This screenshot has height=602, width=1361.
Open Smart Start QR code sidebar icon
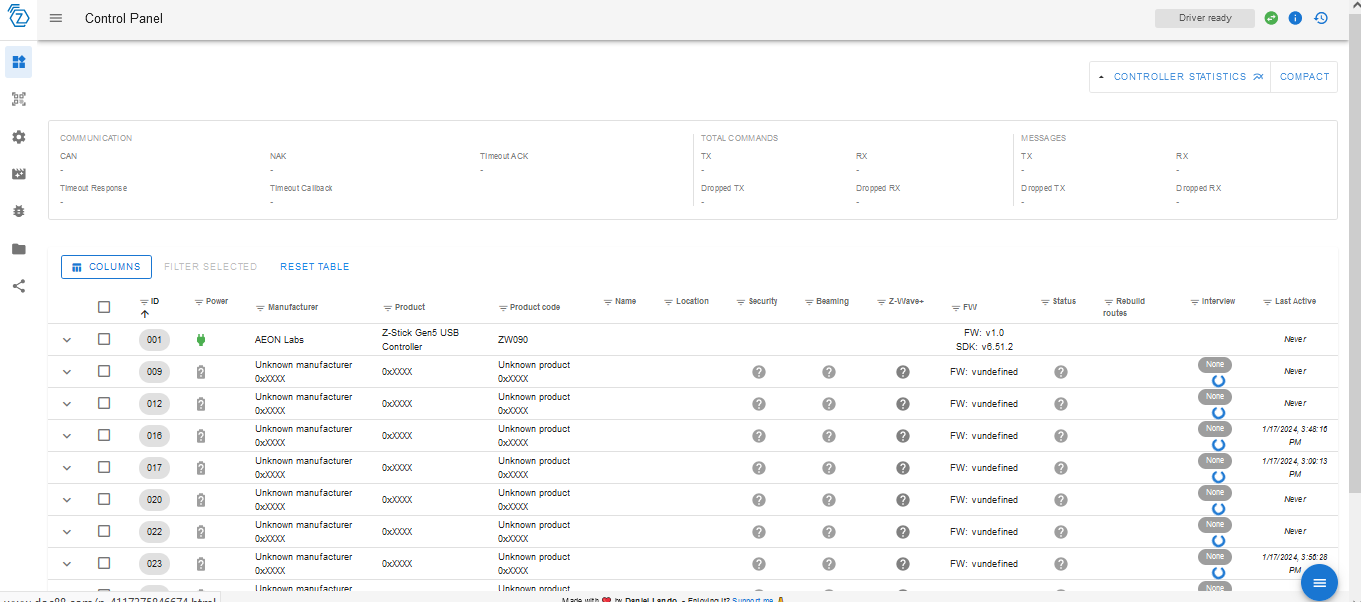18,99
